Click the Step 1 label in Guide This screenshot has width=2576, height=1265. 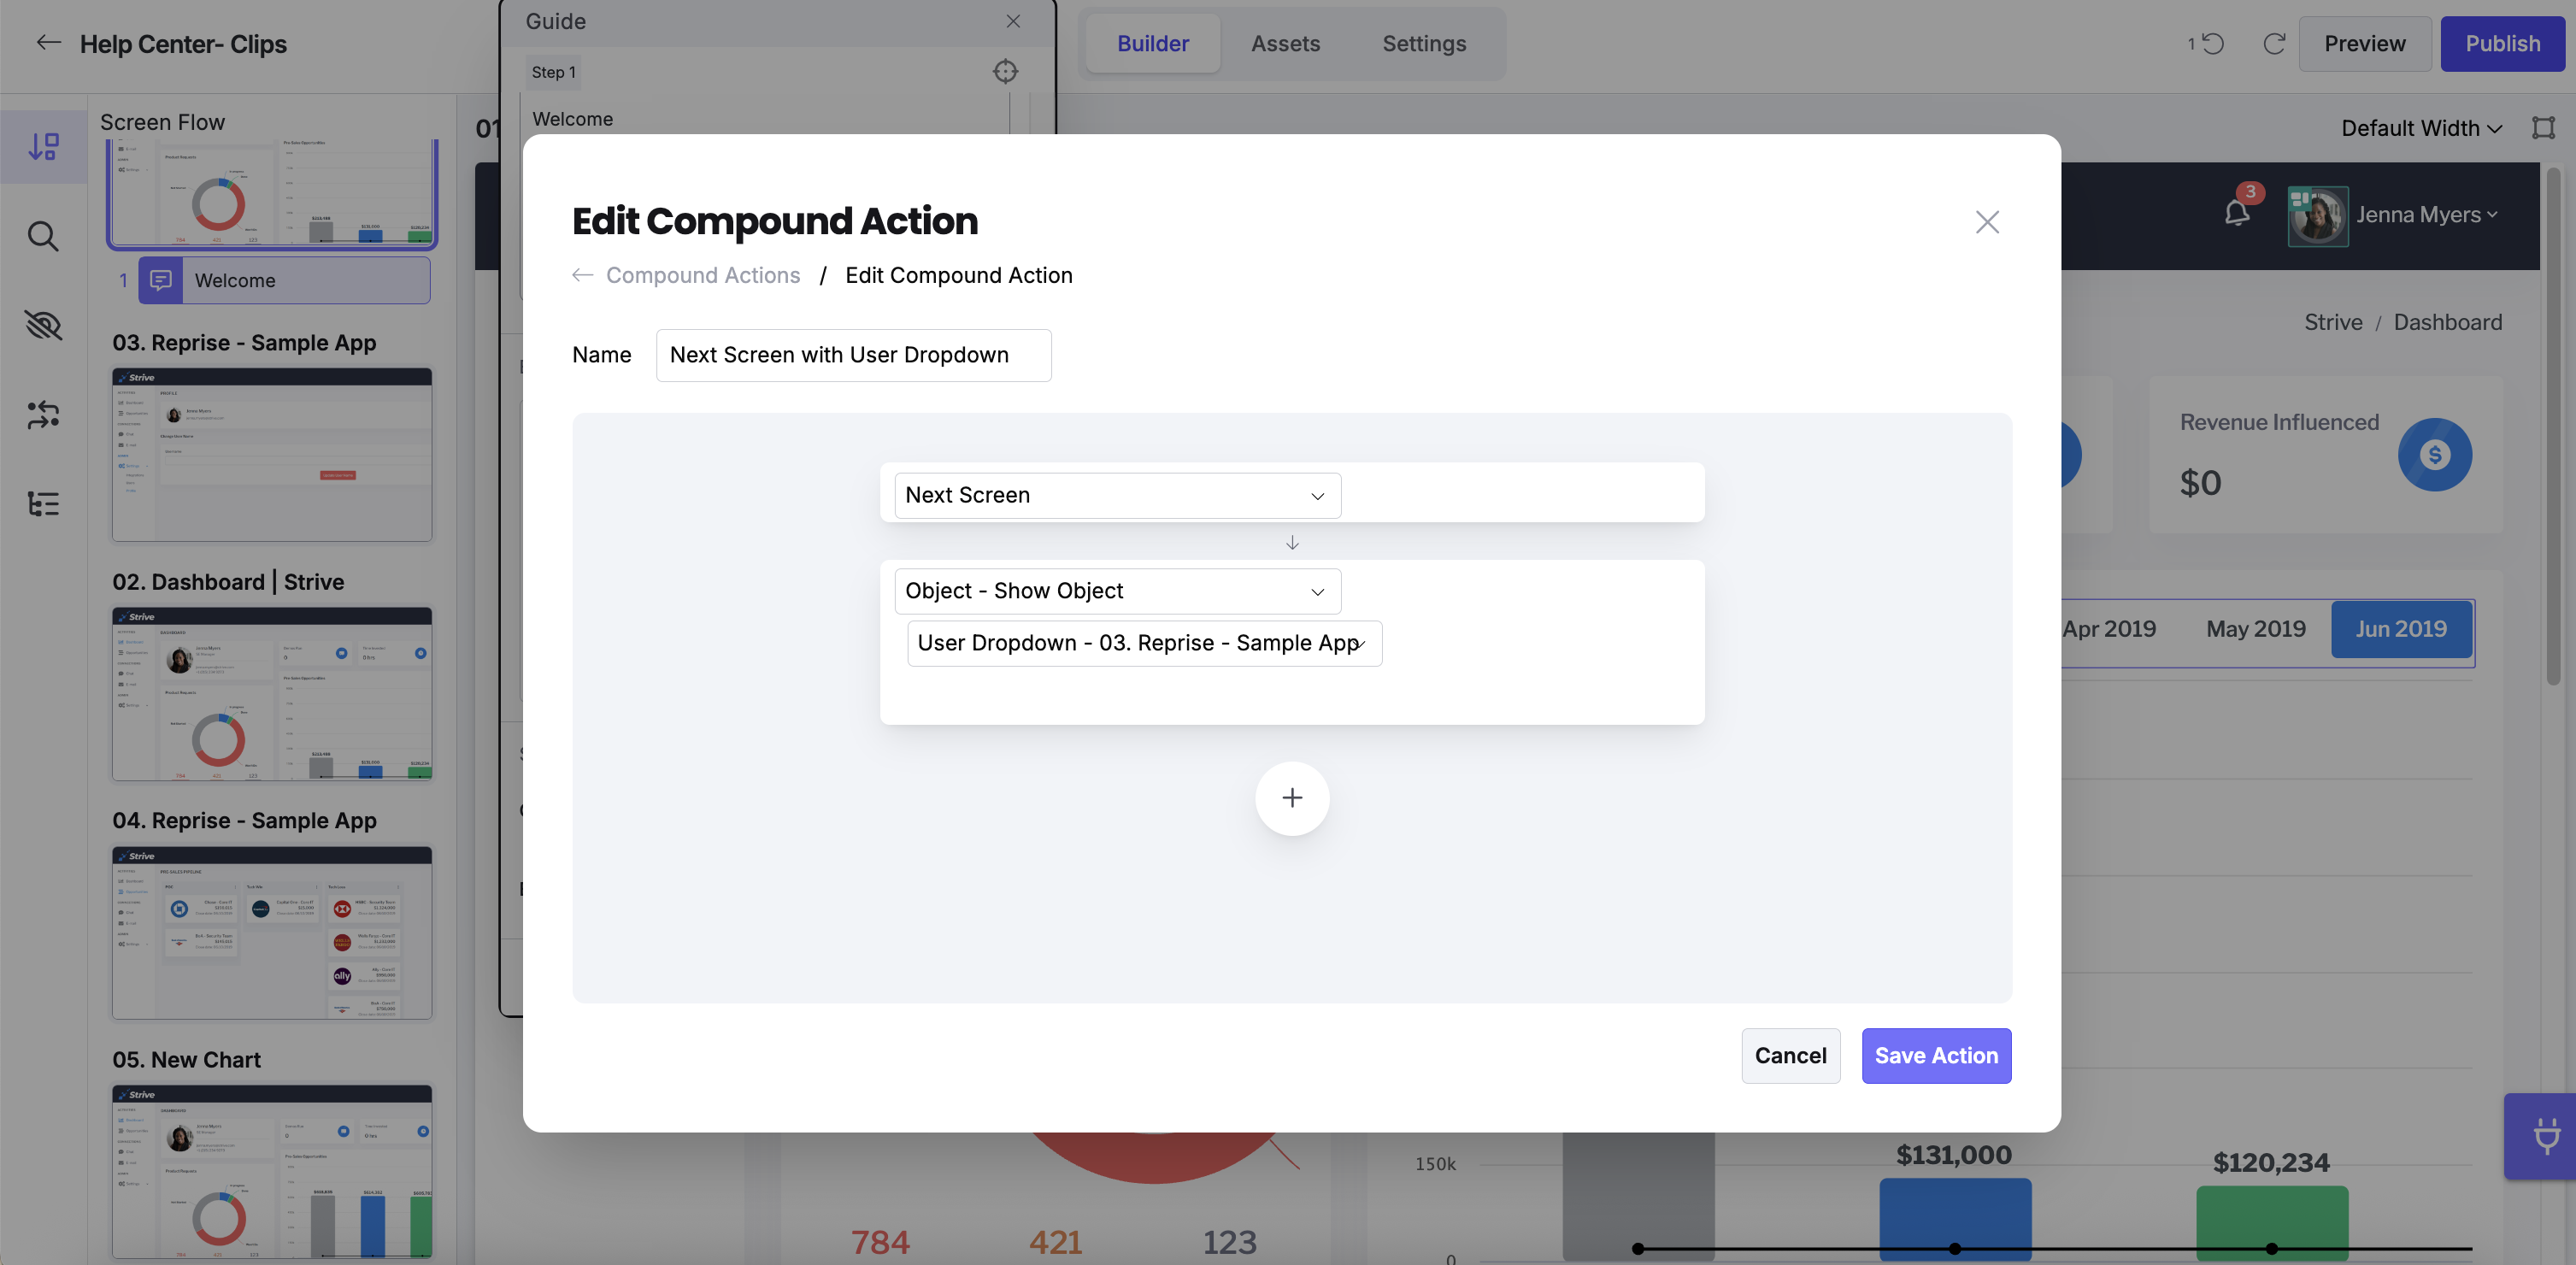point(553,72)
